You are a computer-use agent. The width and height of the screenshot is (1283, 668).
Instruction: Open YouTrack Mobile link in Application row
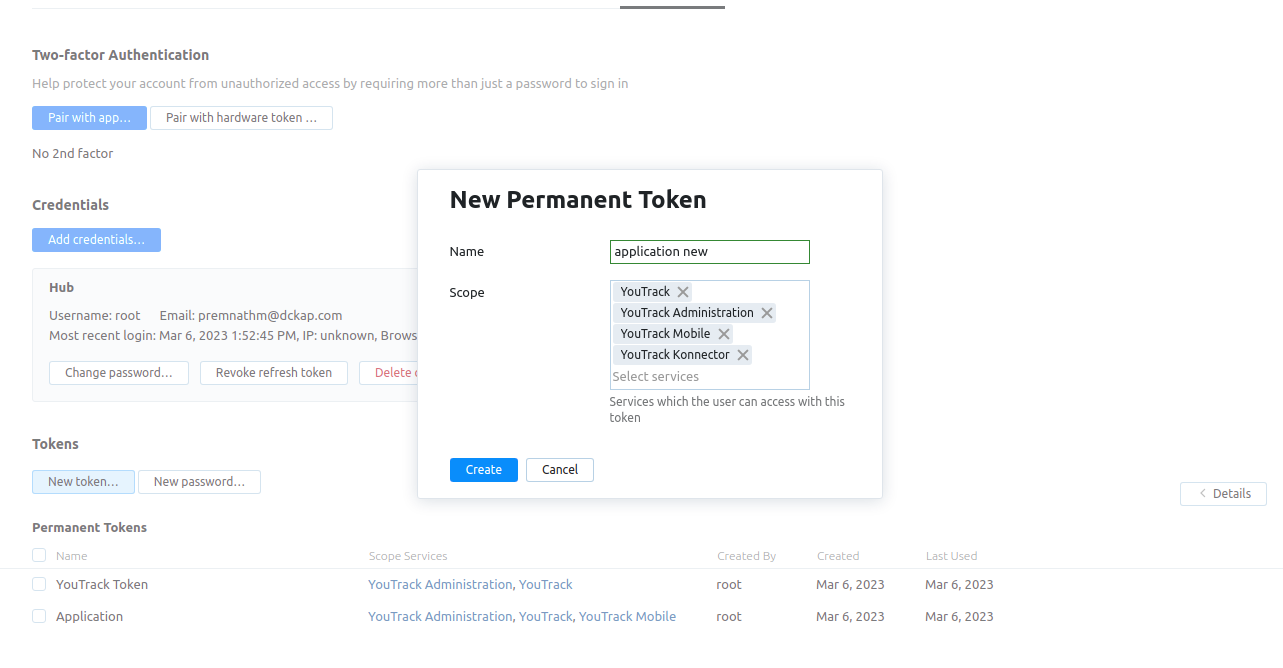click(627, 616)
